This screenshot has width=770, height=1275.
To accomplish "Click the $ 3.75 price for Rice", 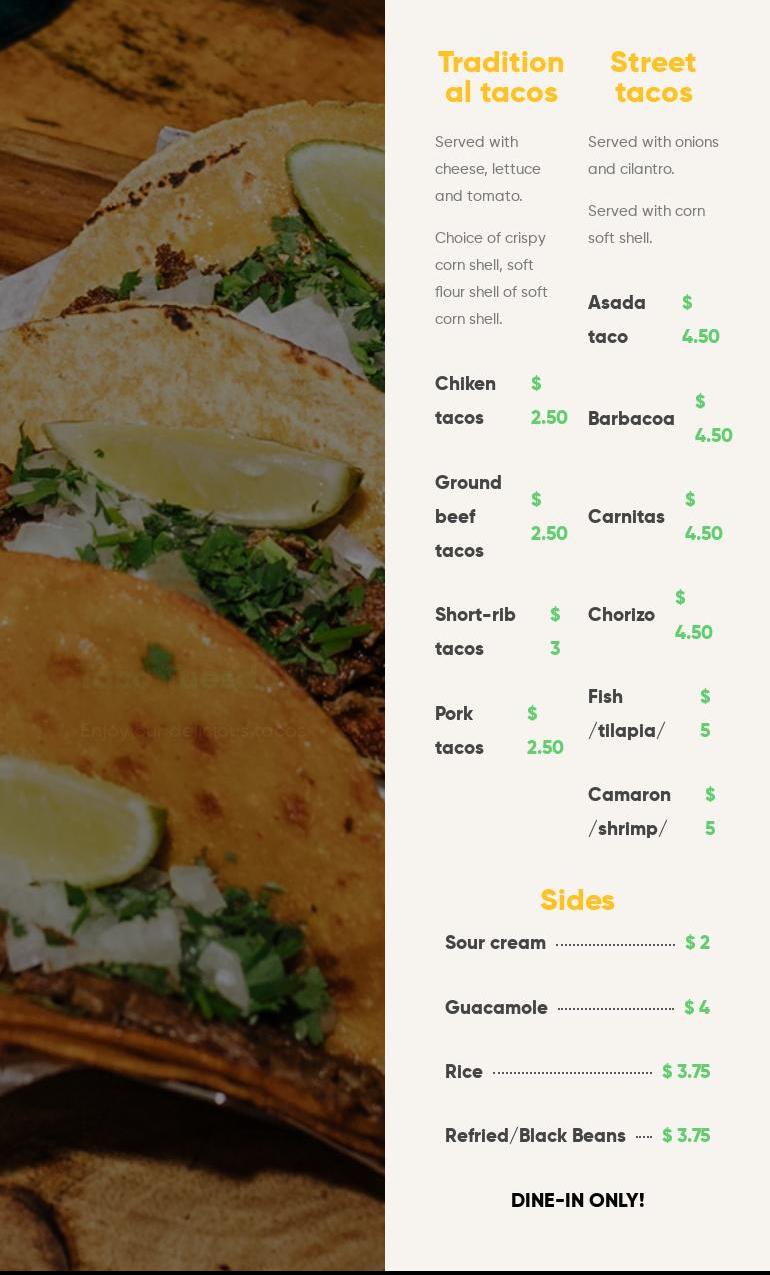I will click(686, 1072).
